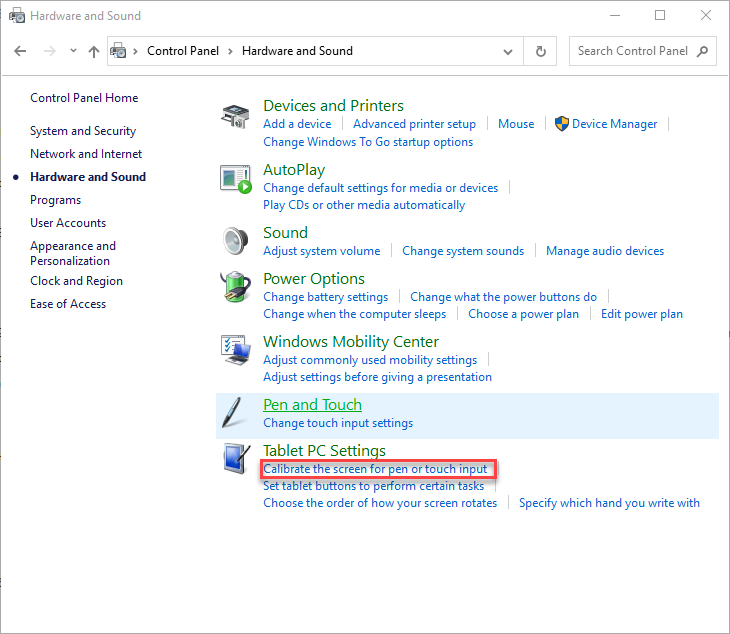
Task: Click Add a device link
Action: [x=297, y=124]
